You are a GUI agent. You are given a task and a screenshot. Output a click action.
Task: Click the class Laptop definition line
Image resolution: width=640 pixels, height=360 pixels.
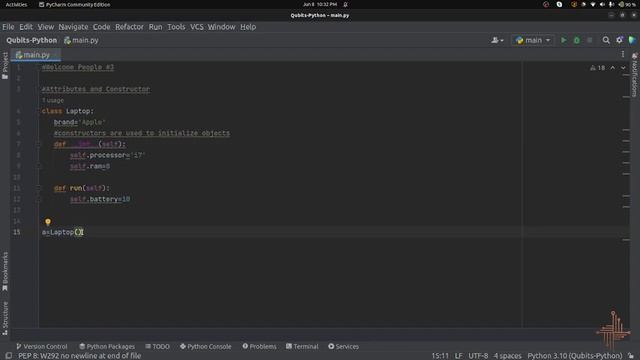tap(68, 111)
